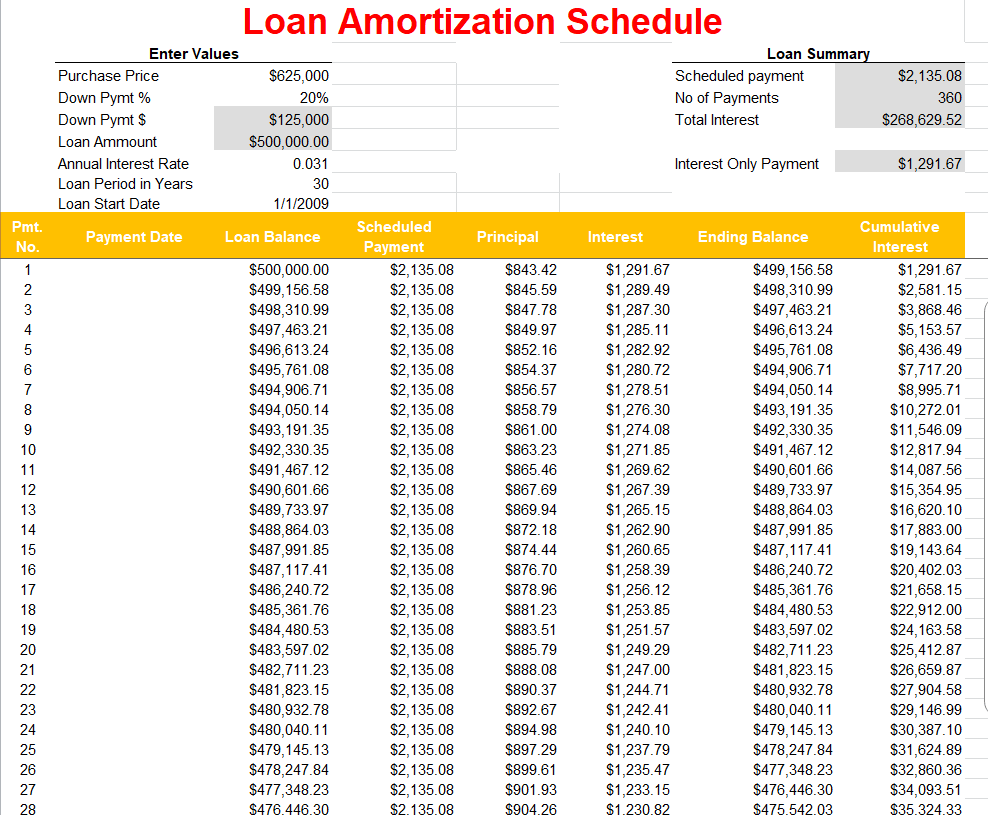Click the Interest Only Payment value $1,291.67
This screenshot has width=988, height=815.
(929, 164)
